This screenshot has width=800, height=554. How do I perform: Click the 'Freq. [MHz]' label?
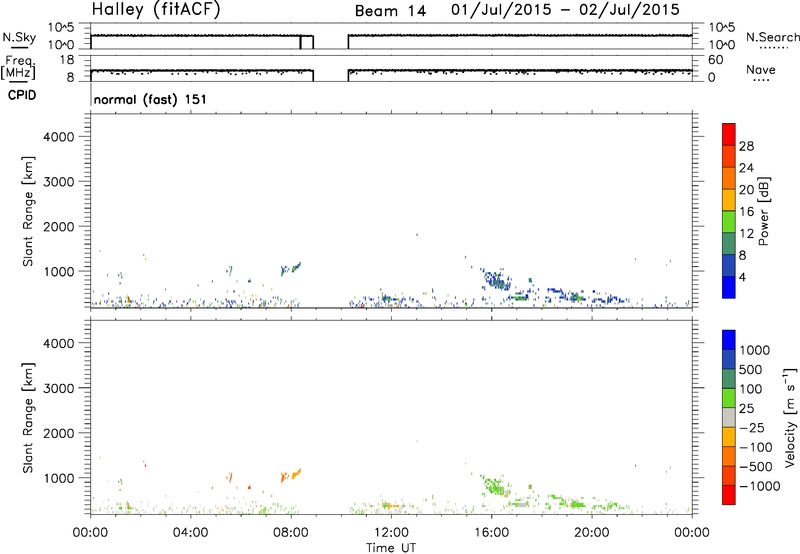tap(18, 67)
